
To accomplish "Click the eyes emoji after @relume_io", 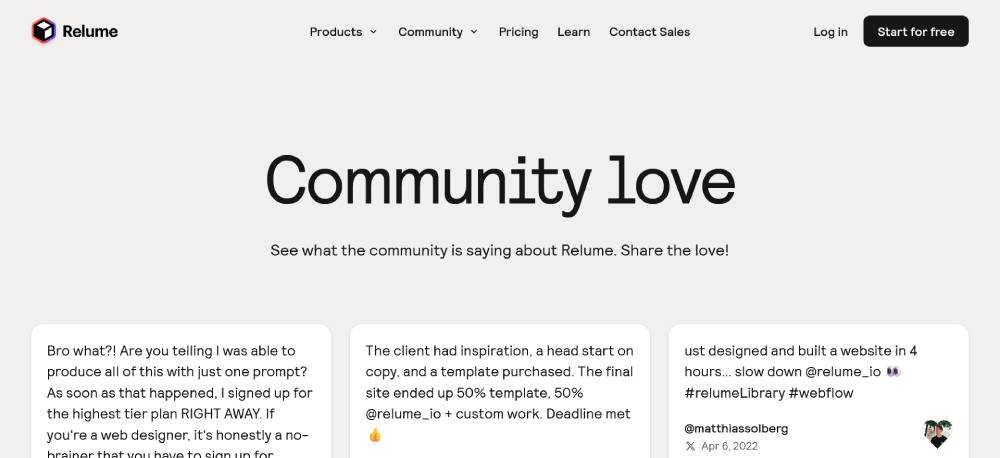I will [893, 371].
